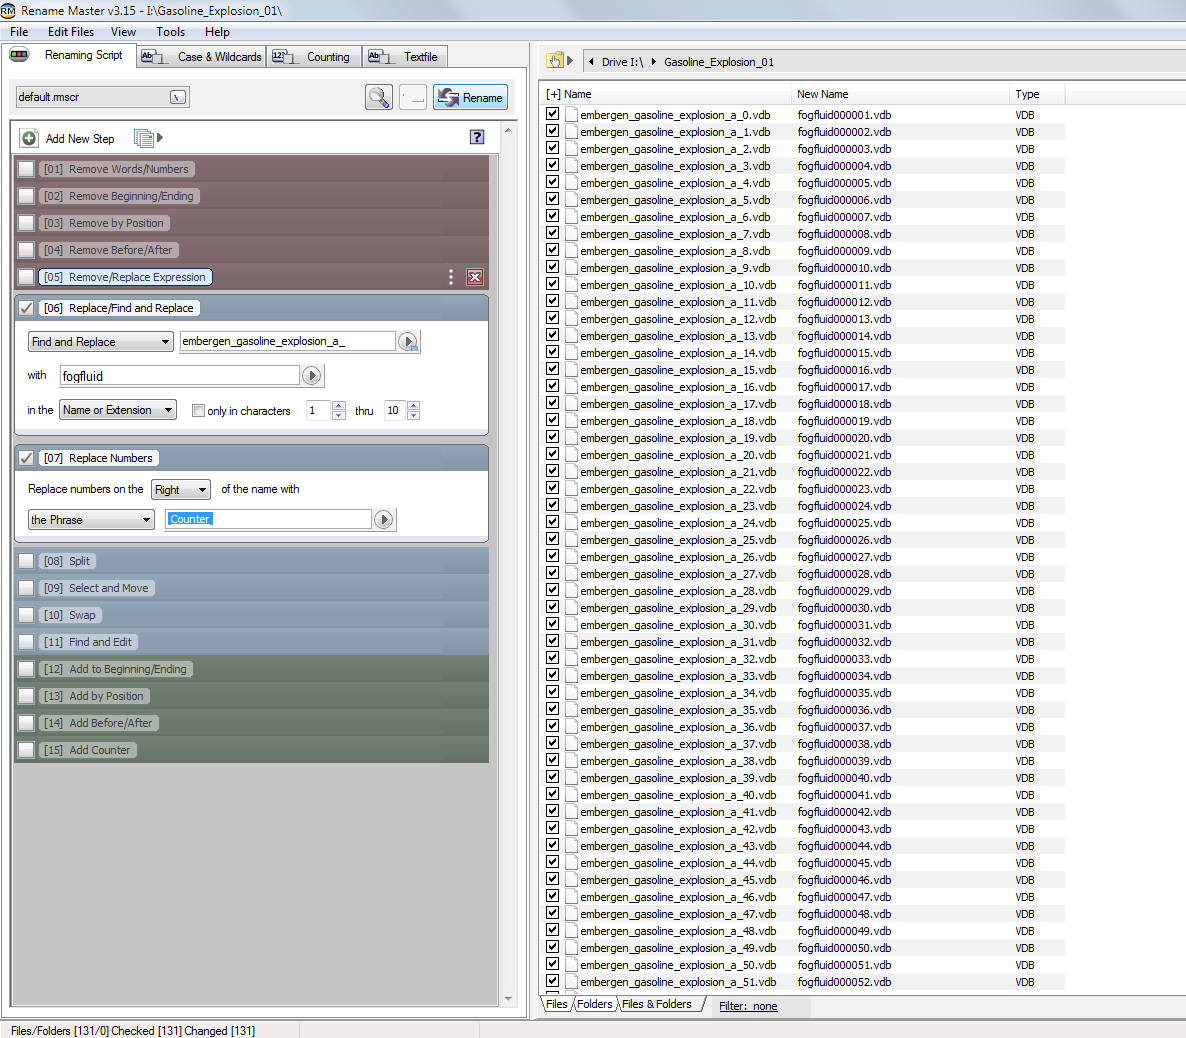Decrease the 'thru' character spinner

coord(413,415)
